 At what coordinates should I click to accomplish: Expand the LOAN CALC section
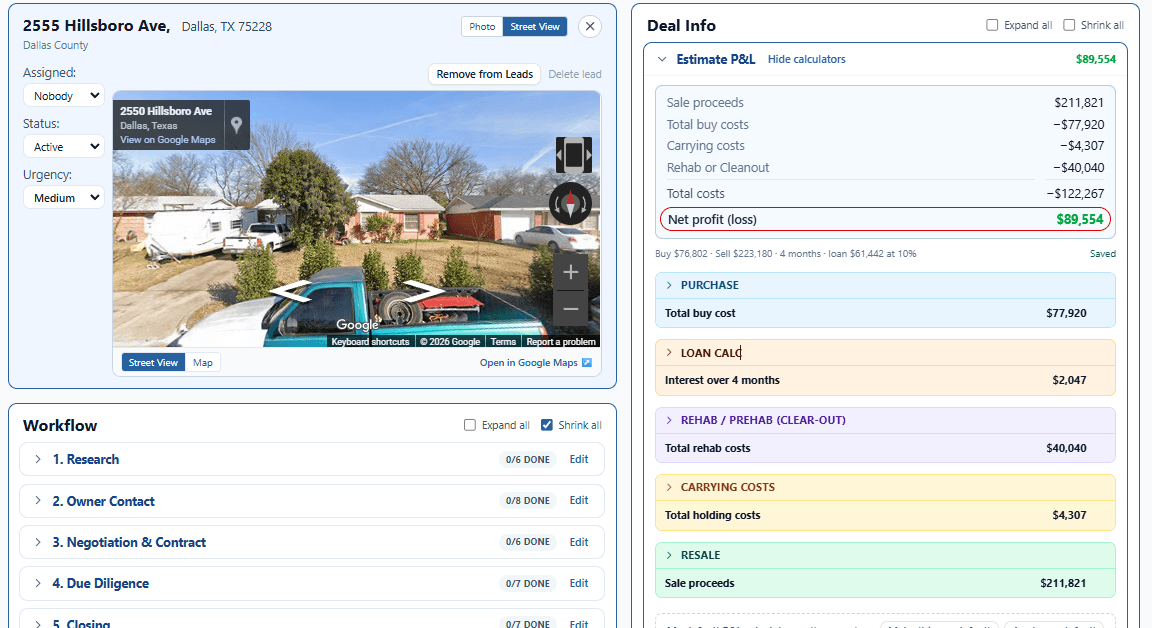[x=669, y=353]
